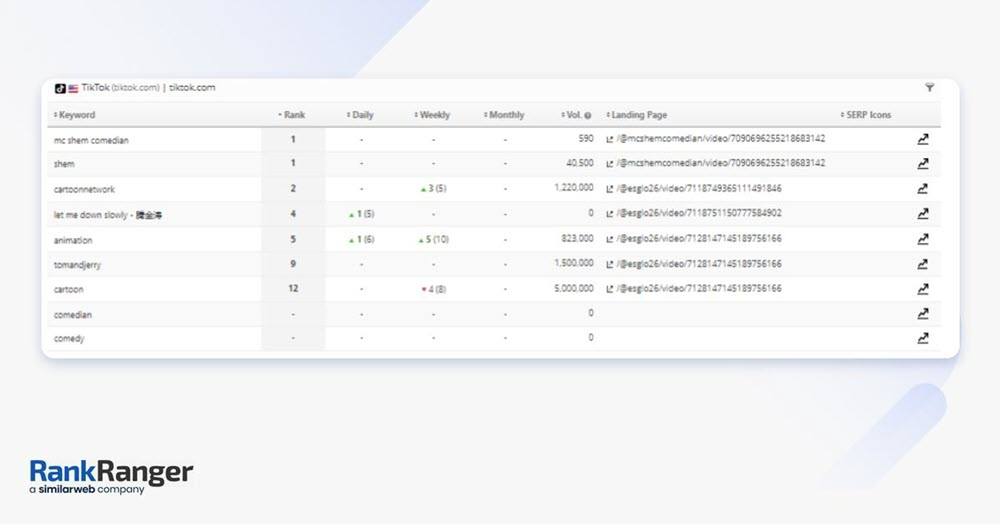The width and height of the screenshot is (1000, 524).
Task: Open trend chart icon for animation row
Action: click(x=923, y=240)
